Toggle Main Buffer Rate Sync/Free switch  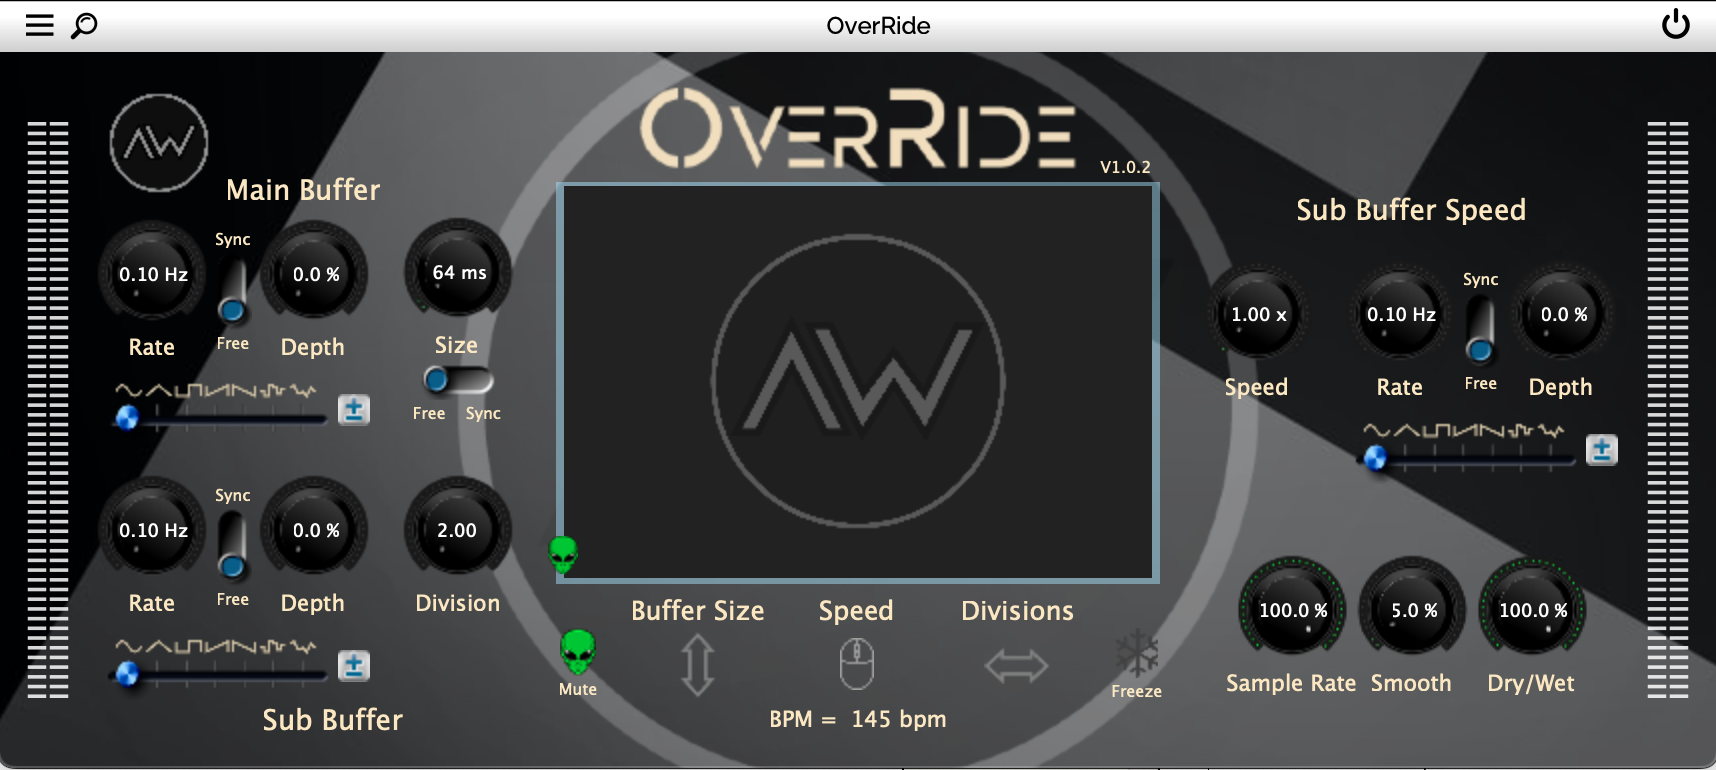(x=232, y=291)
